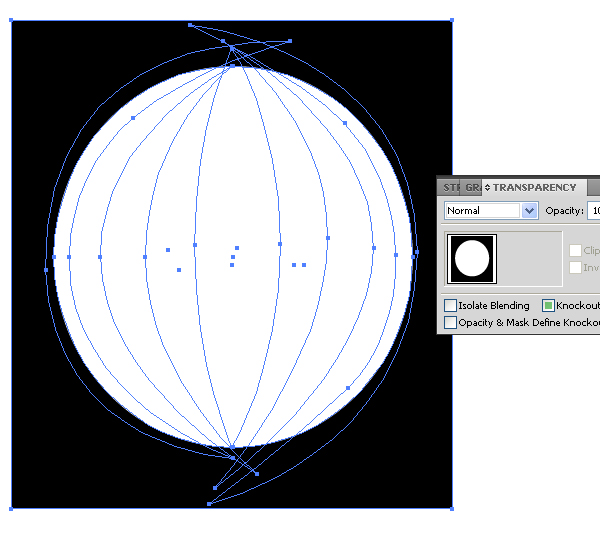The width and height of the screenshot is (600, 550).
Task: Click the Opacity value field
Action: click(594, 211)
